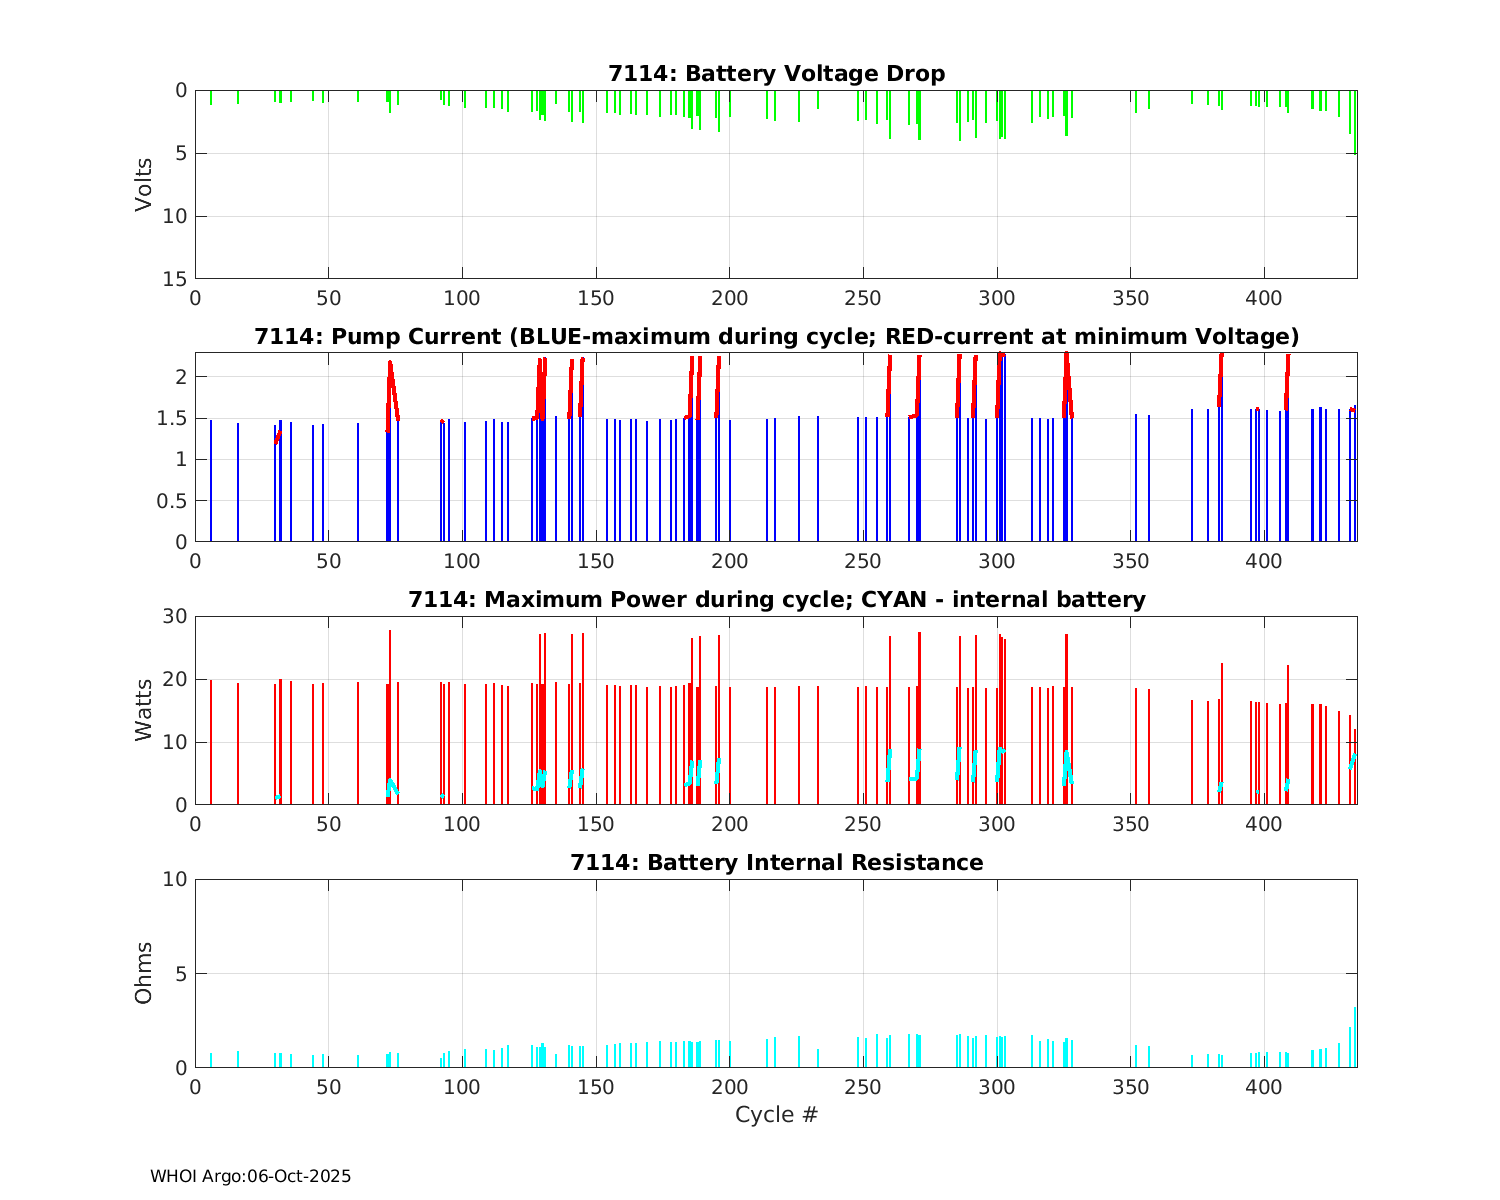Click the 200 tick under Battery Voltage plot
Image resolution: width=1500 pixels, height=1200 pixels.
pos(729,298)
